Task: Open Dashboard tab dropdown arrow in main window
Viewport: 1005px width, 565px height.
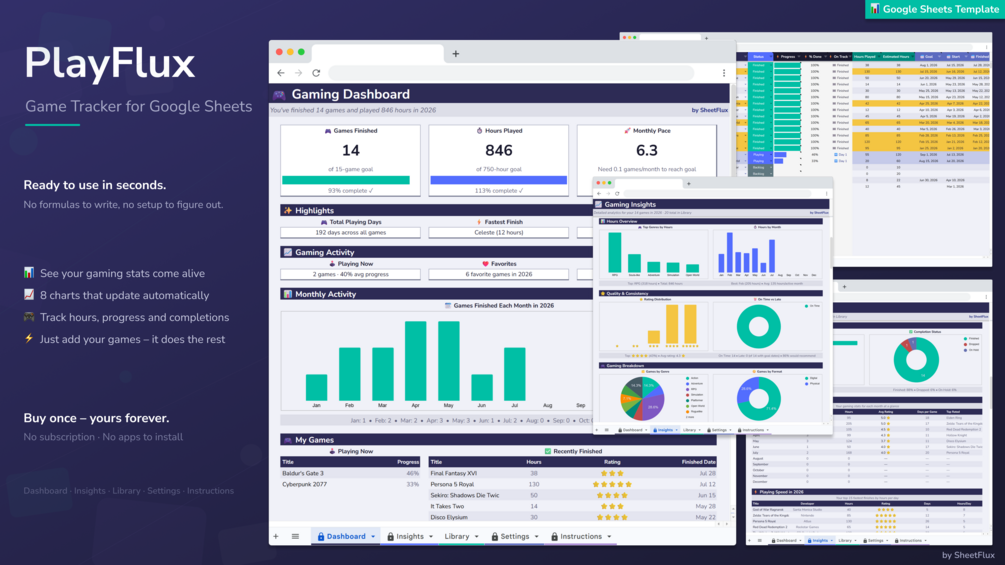Action: tap(373, 537)
